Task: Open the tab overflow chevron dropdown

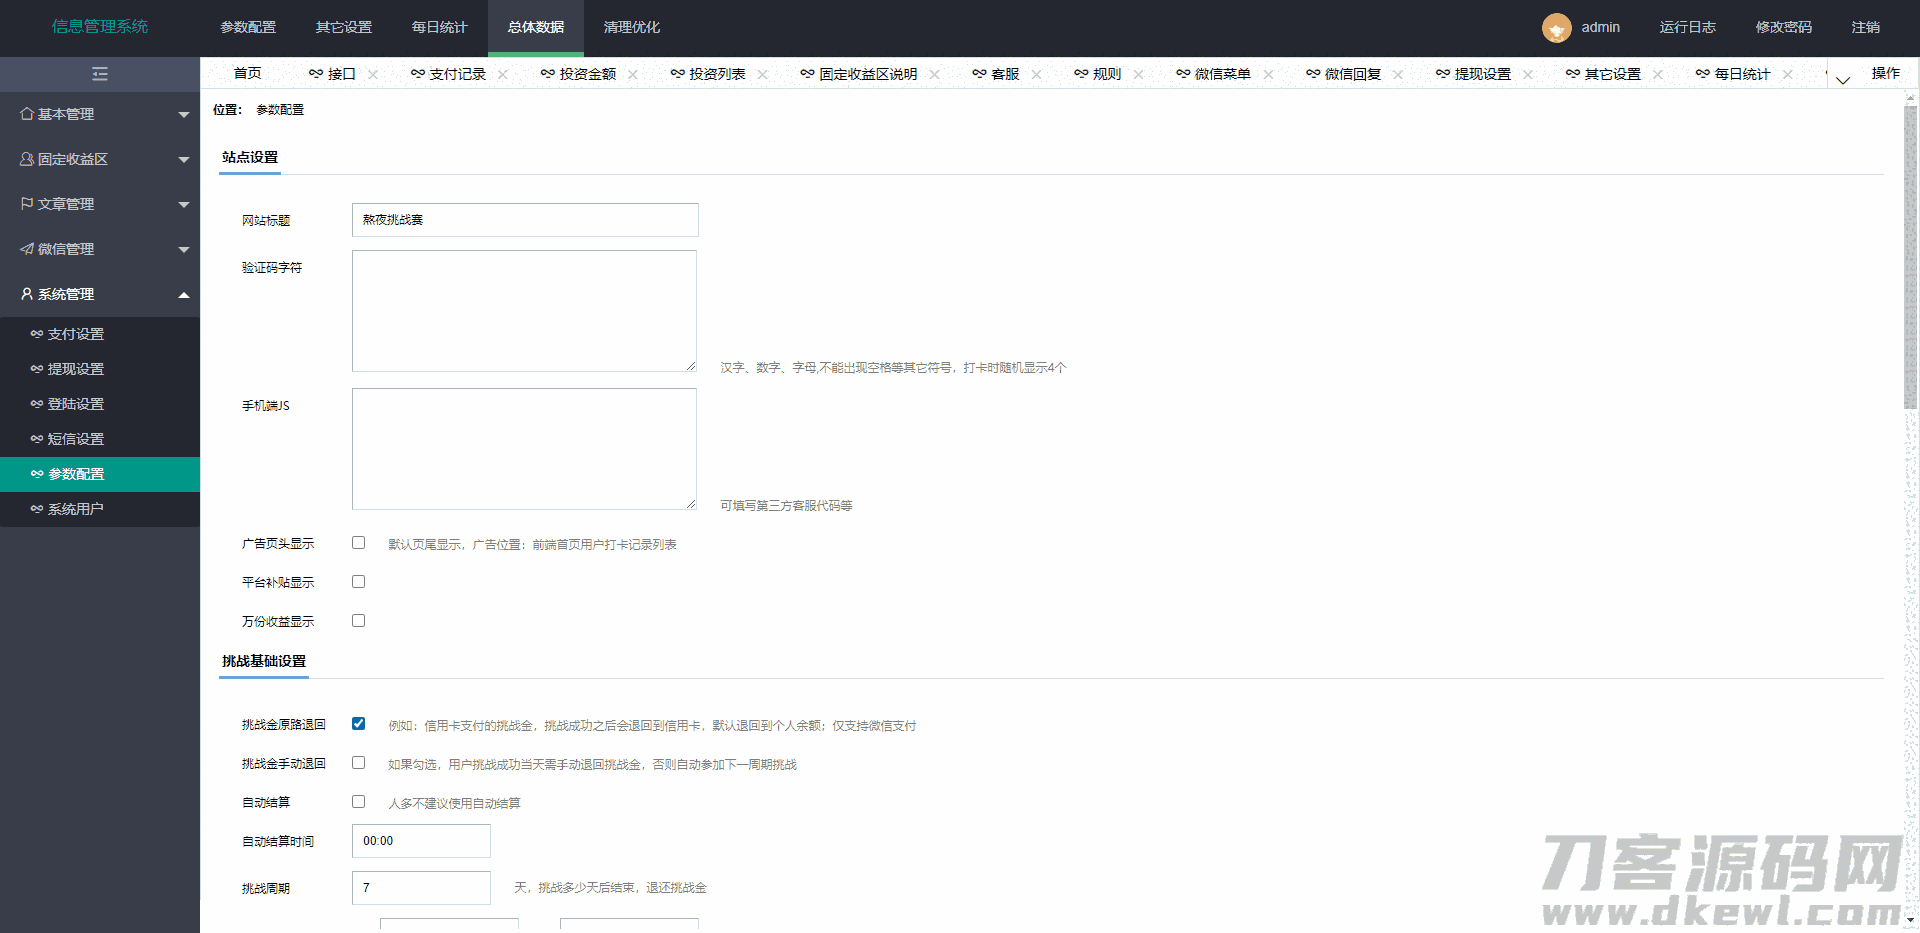Action: [1843, 80]
